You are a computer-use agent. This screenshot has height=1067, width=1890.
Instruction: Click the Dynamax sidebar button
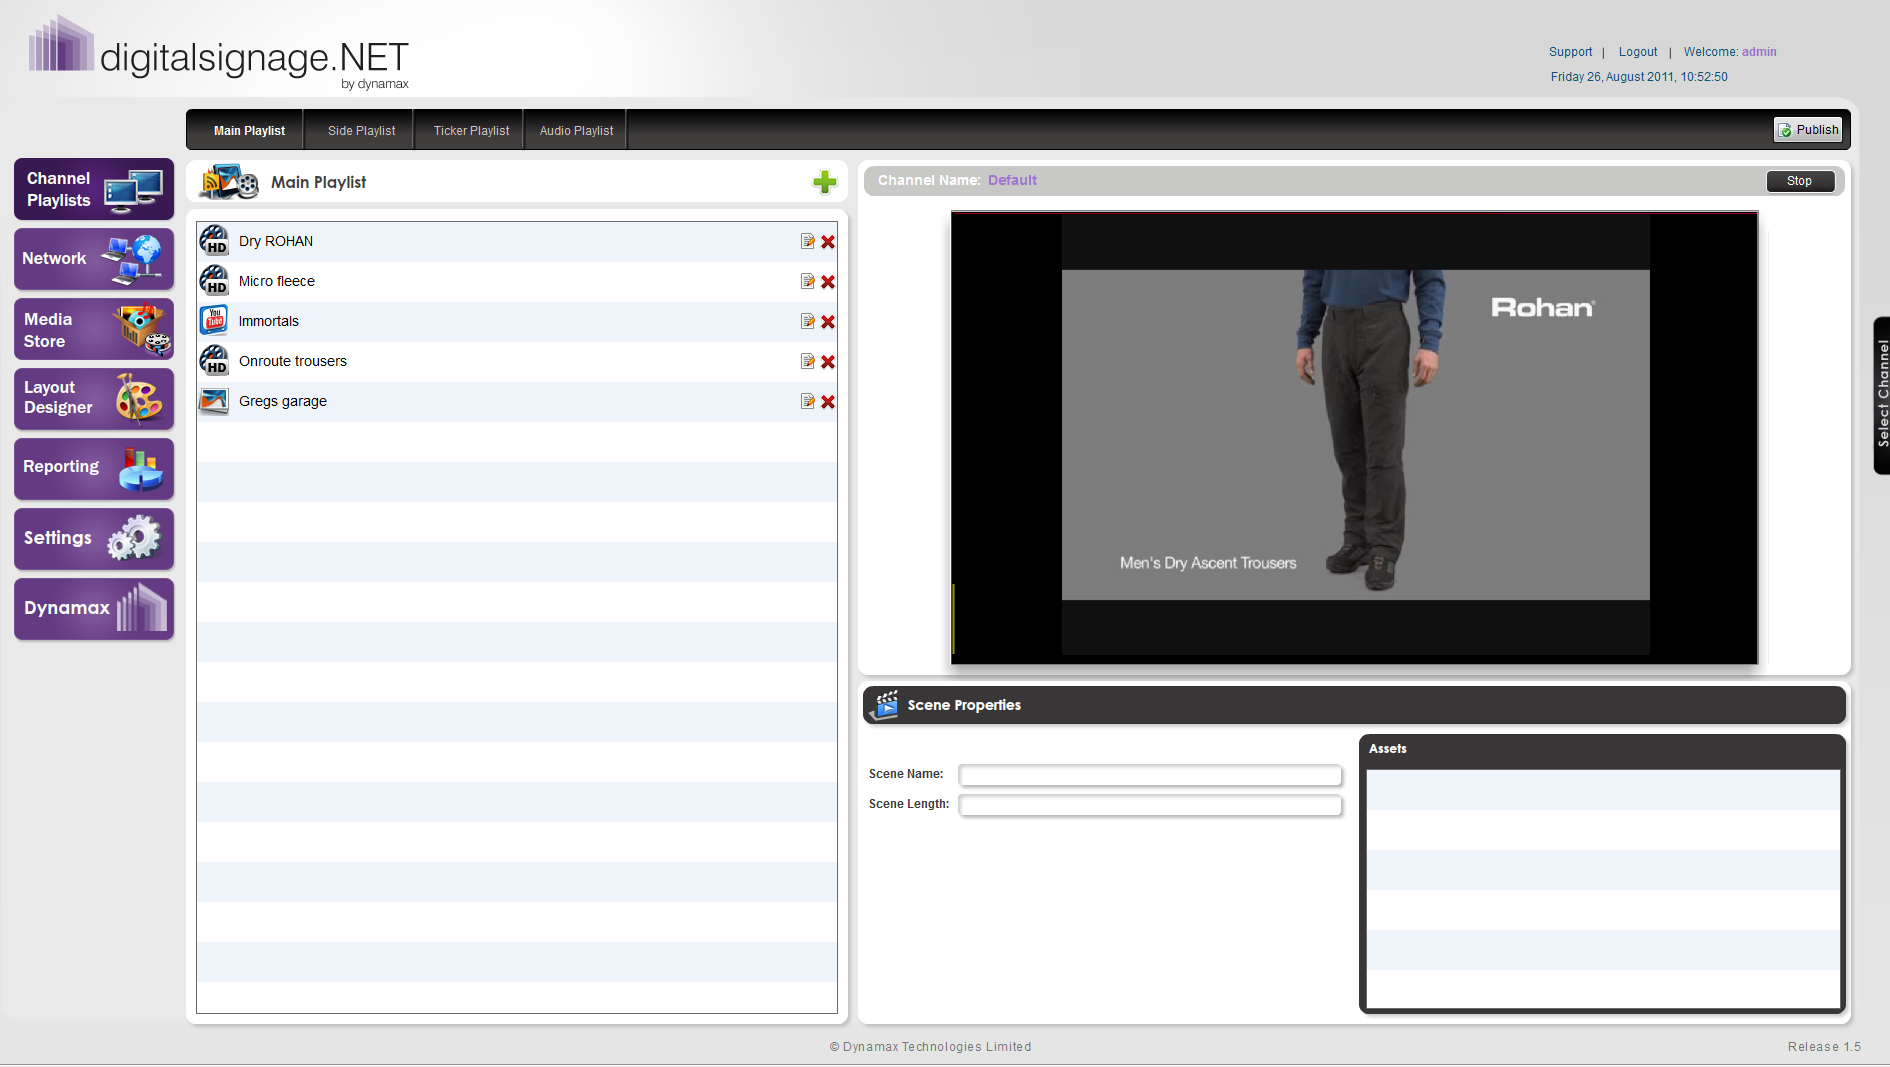point(94,609)
